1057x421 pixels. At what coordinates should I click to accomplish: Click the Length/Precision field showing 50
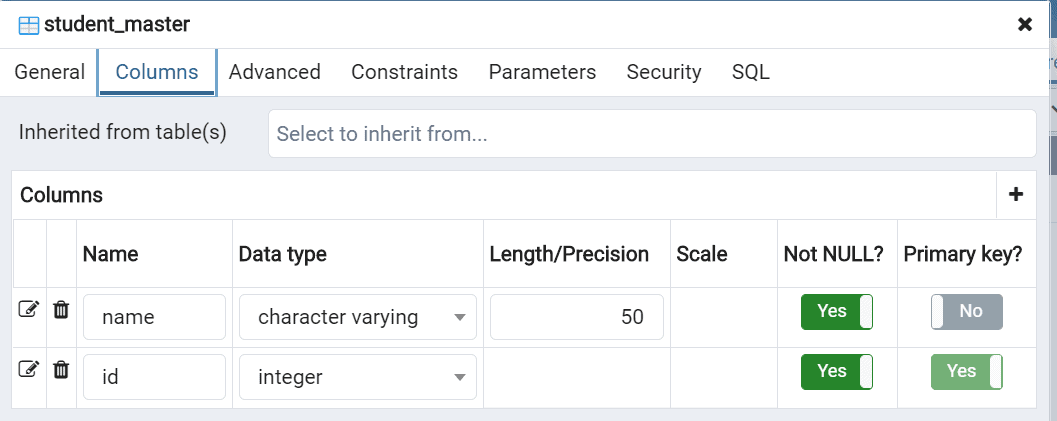(x=577, y=318)
